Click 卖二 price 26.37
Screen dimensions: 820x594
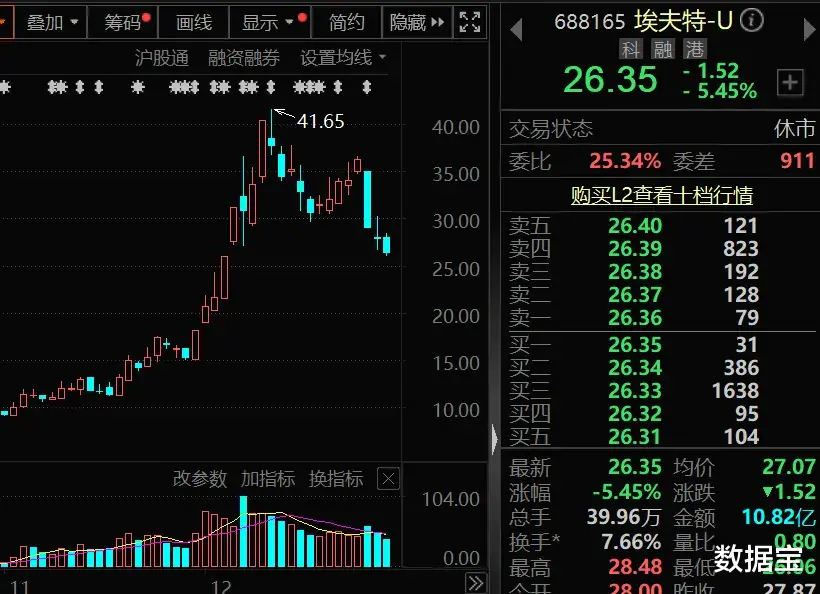pos(635,295)
